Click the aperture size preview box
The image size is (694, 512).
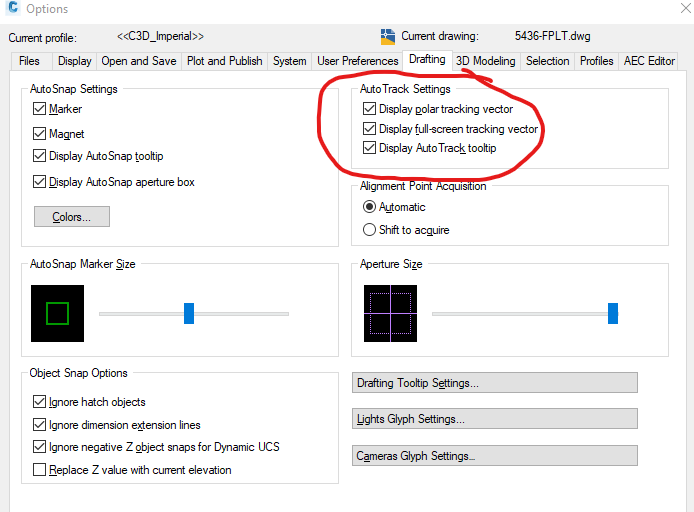(x=390, y=313)
